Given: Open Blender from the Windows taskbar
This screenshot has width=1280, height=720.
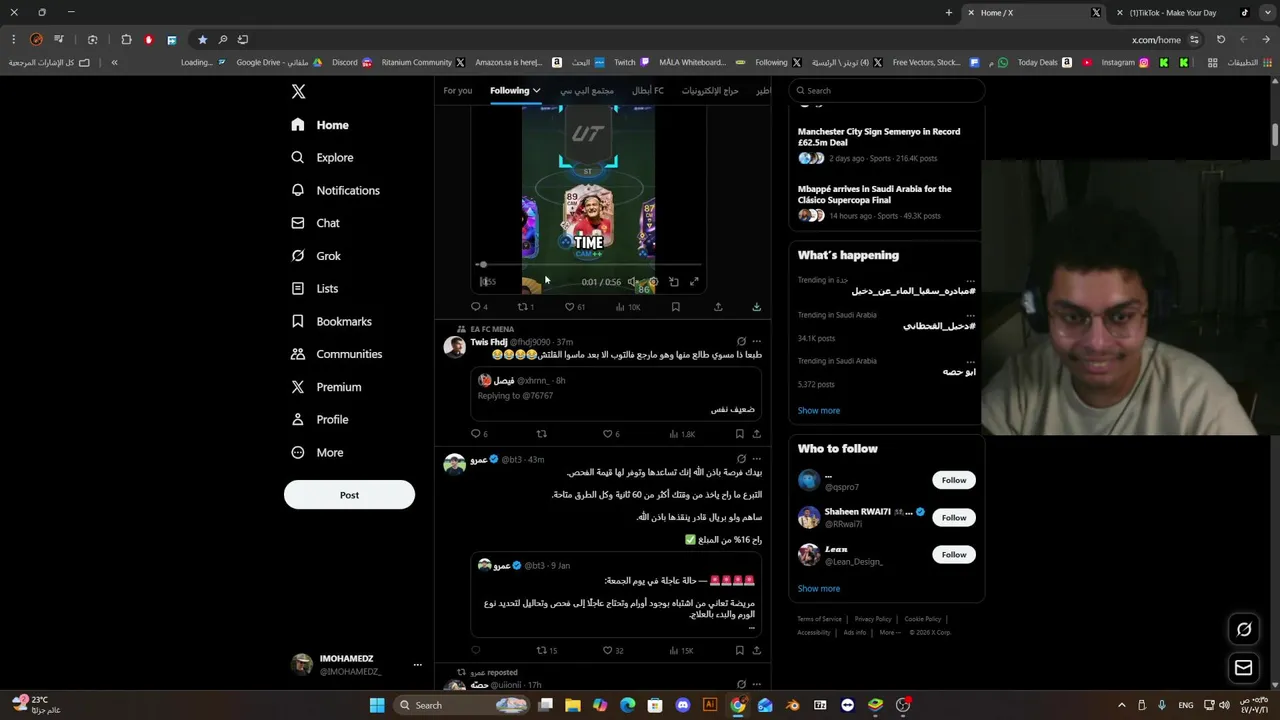Looking at the screenshot, I should 793,705.
